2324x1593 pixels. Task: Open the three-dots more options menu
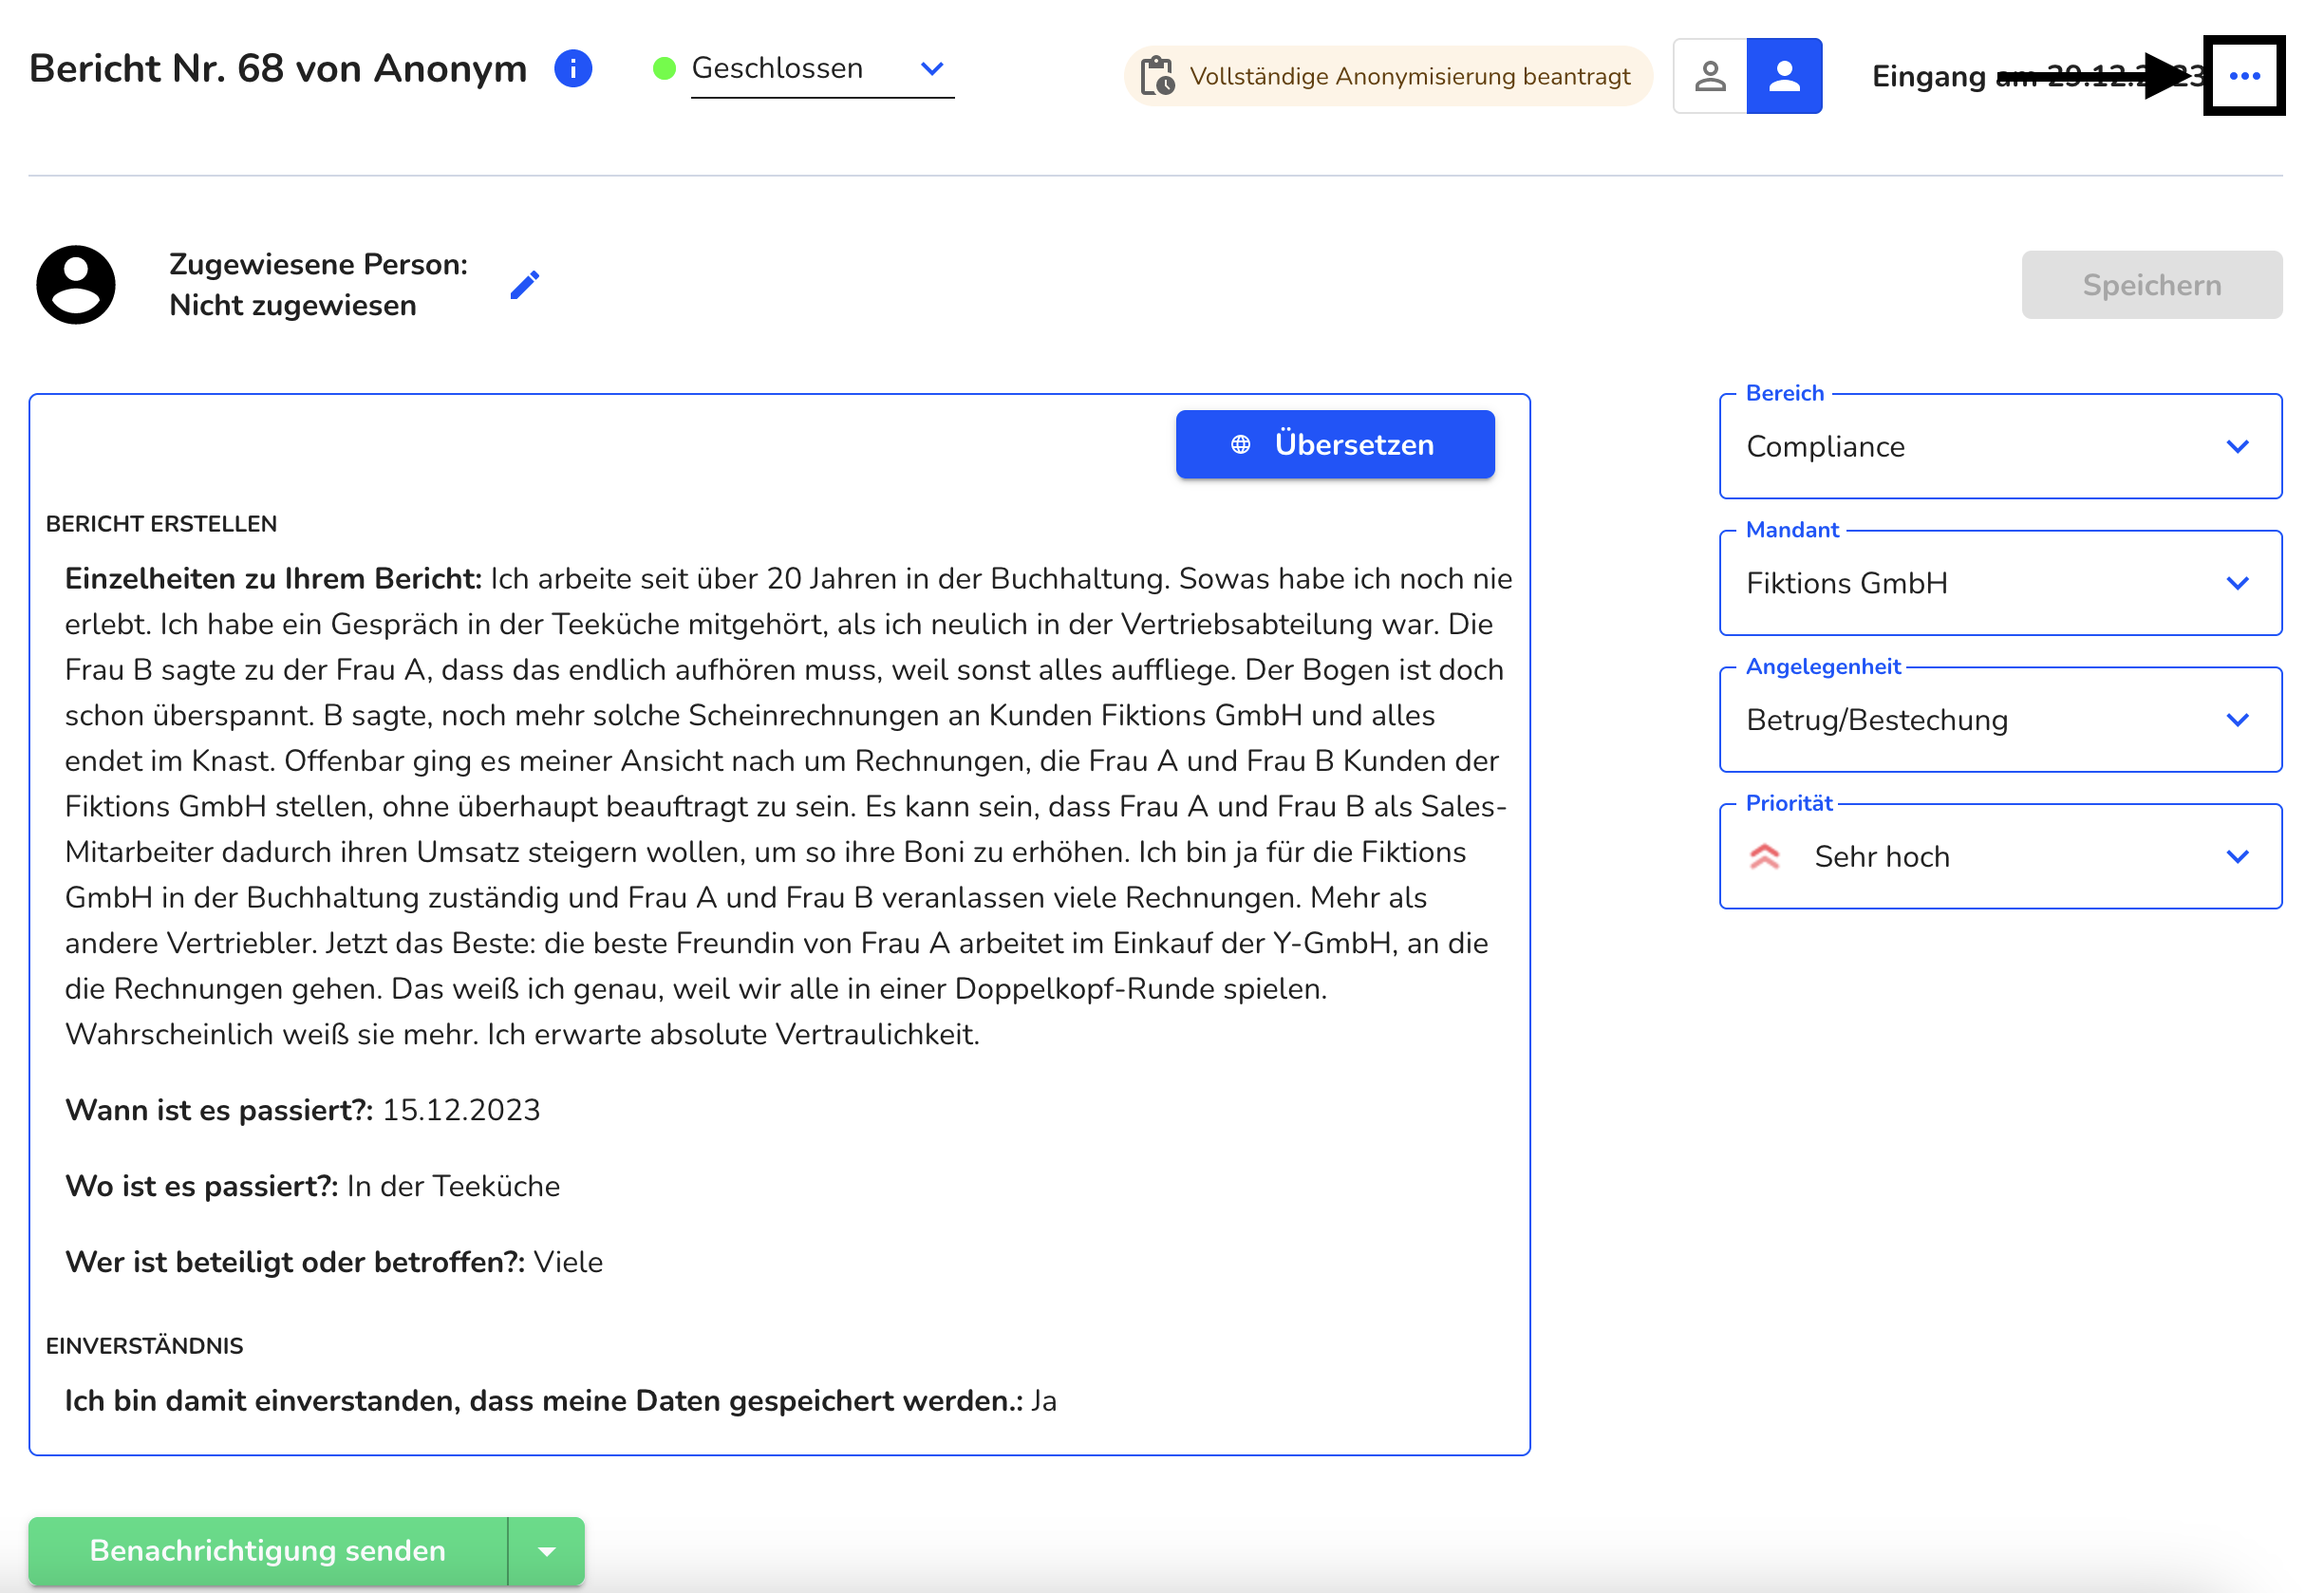pos(2245,76)
